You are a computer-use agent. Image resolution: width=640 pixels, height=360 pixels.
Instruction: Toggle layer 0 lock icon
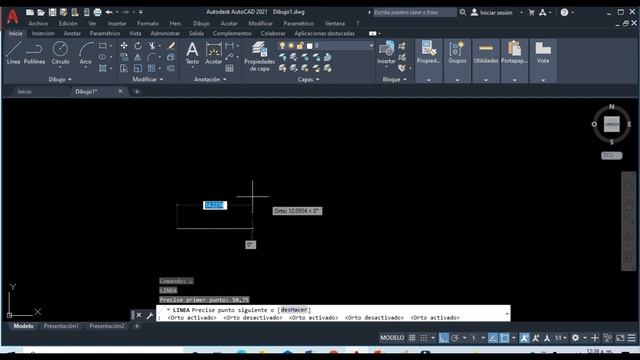click(x=300, y=46)
